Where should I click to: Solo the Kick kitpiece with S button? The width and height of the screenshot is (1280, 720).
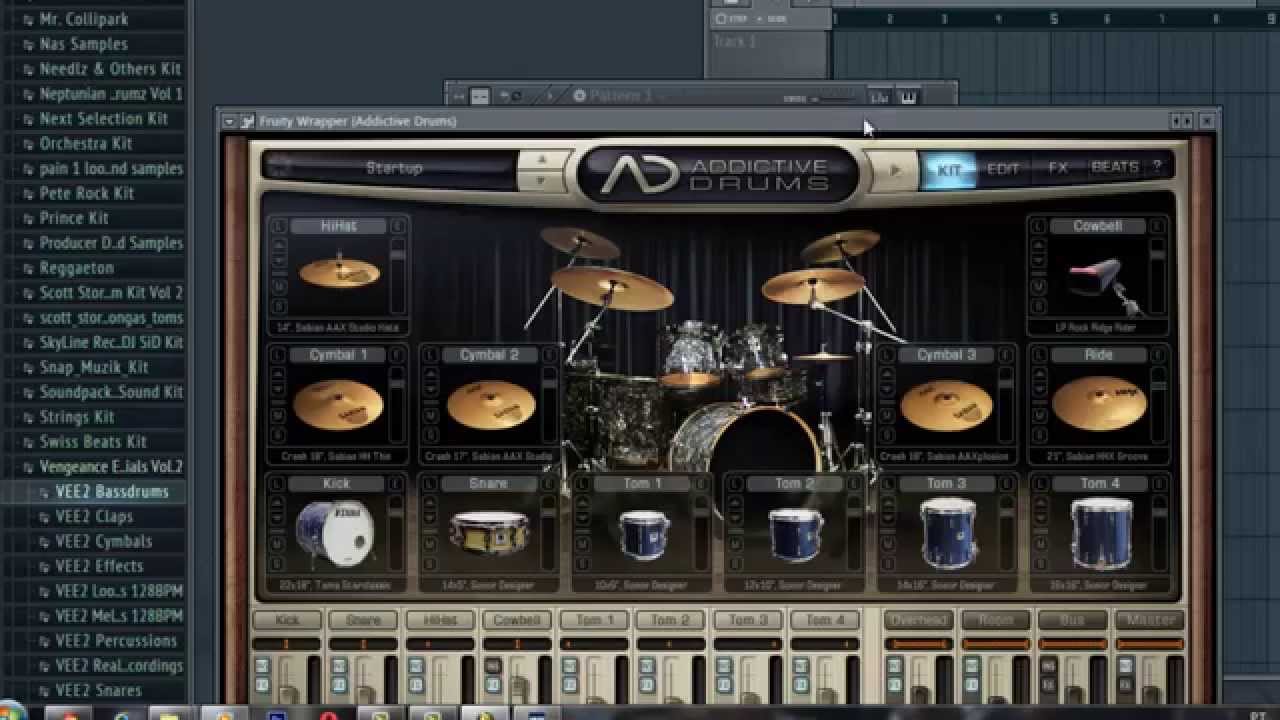coord(279,562)
